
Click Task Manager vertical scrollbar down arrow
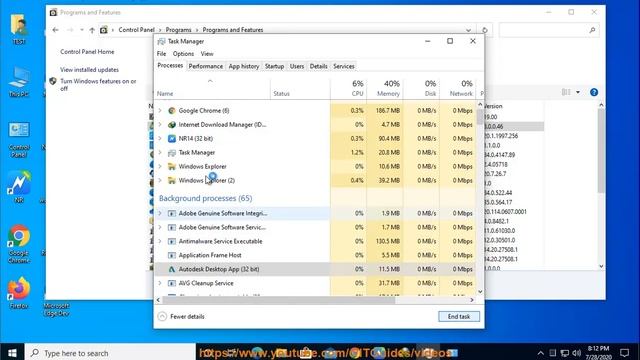point(480,291)
